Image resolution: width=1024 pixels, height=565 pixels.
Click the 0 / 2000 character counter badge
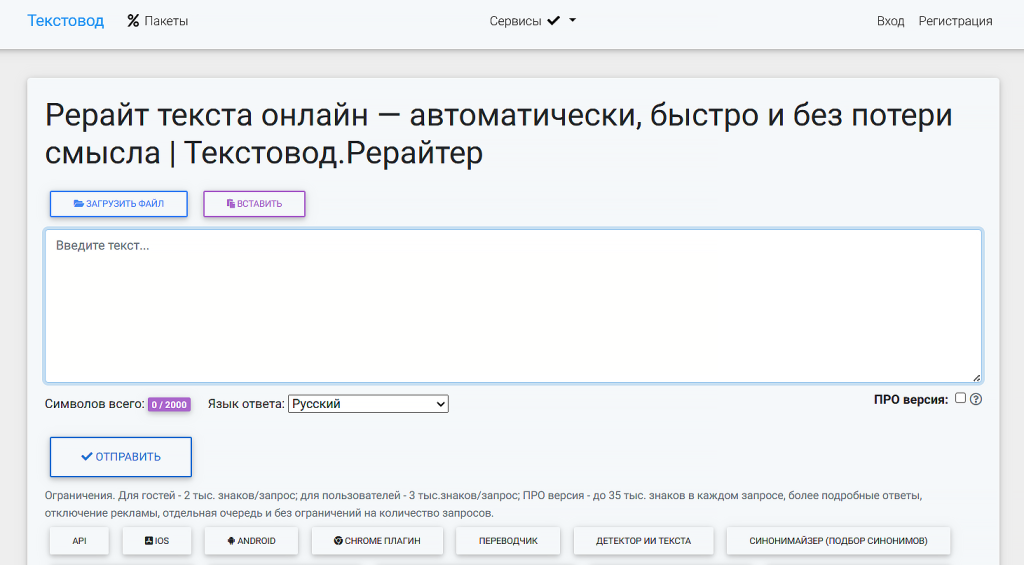[x=169, y=404]
